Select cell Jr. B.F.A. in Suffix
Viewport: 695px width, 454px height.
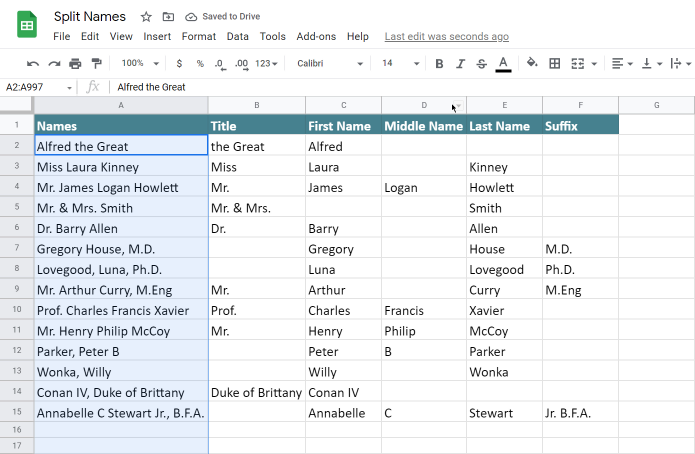point(581,412)
